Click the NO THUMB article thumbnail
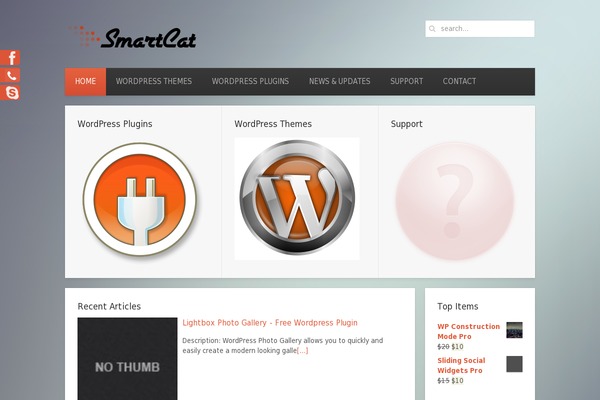This screenshot has height=400, width=600. click(x=127, y=359)
